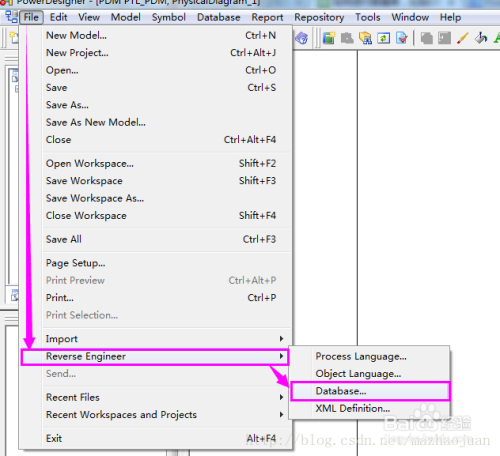This screenshot has height=456, width=500.
Task: Click Exit in the File menu
Action: (156, 438)
